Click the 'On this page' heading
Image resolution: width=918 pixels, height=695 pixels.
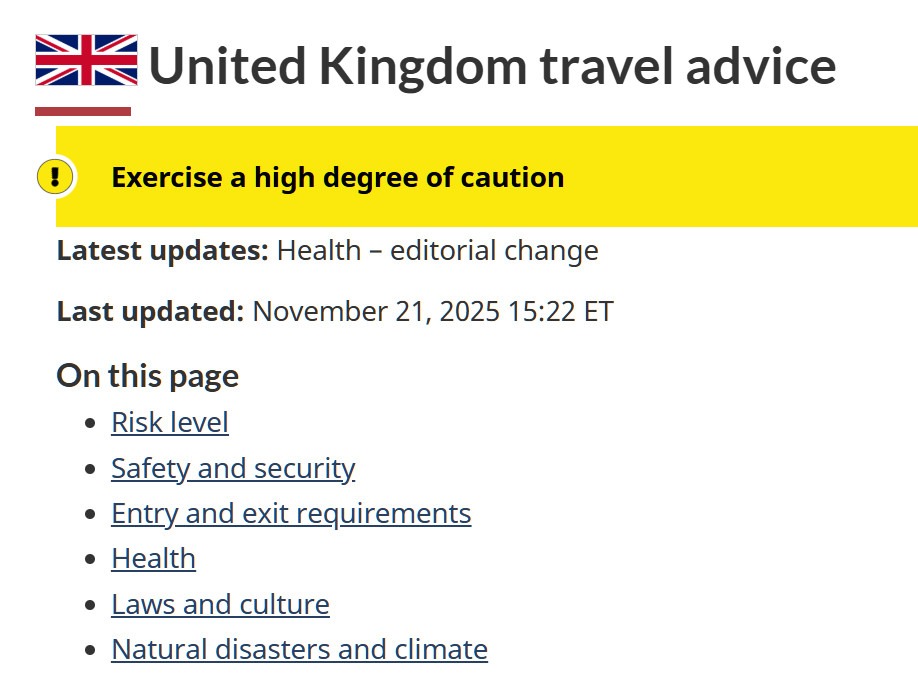148,376
